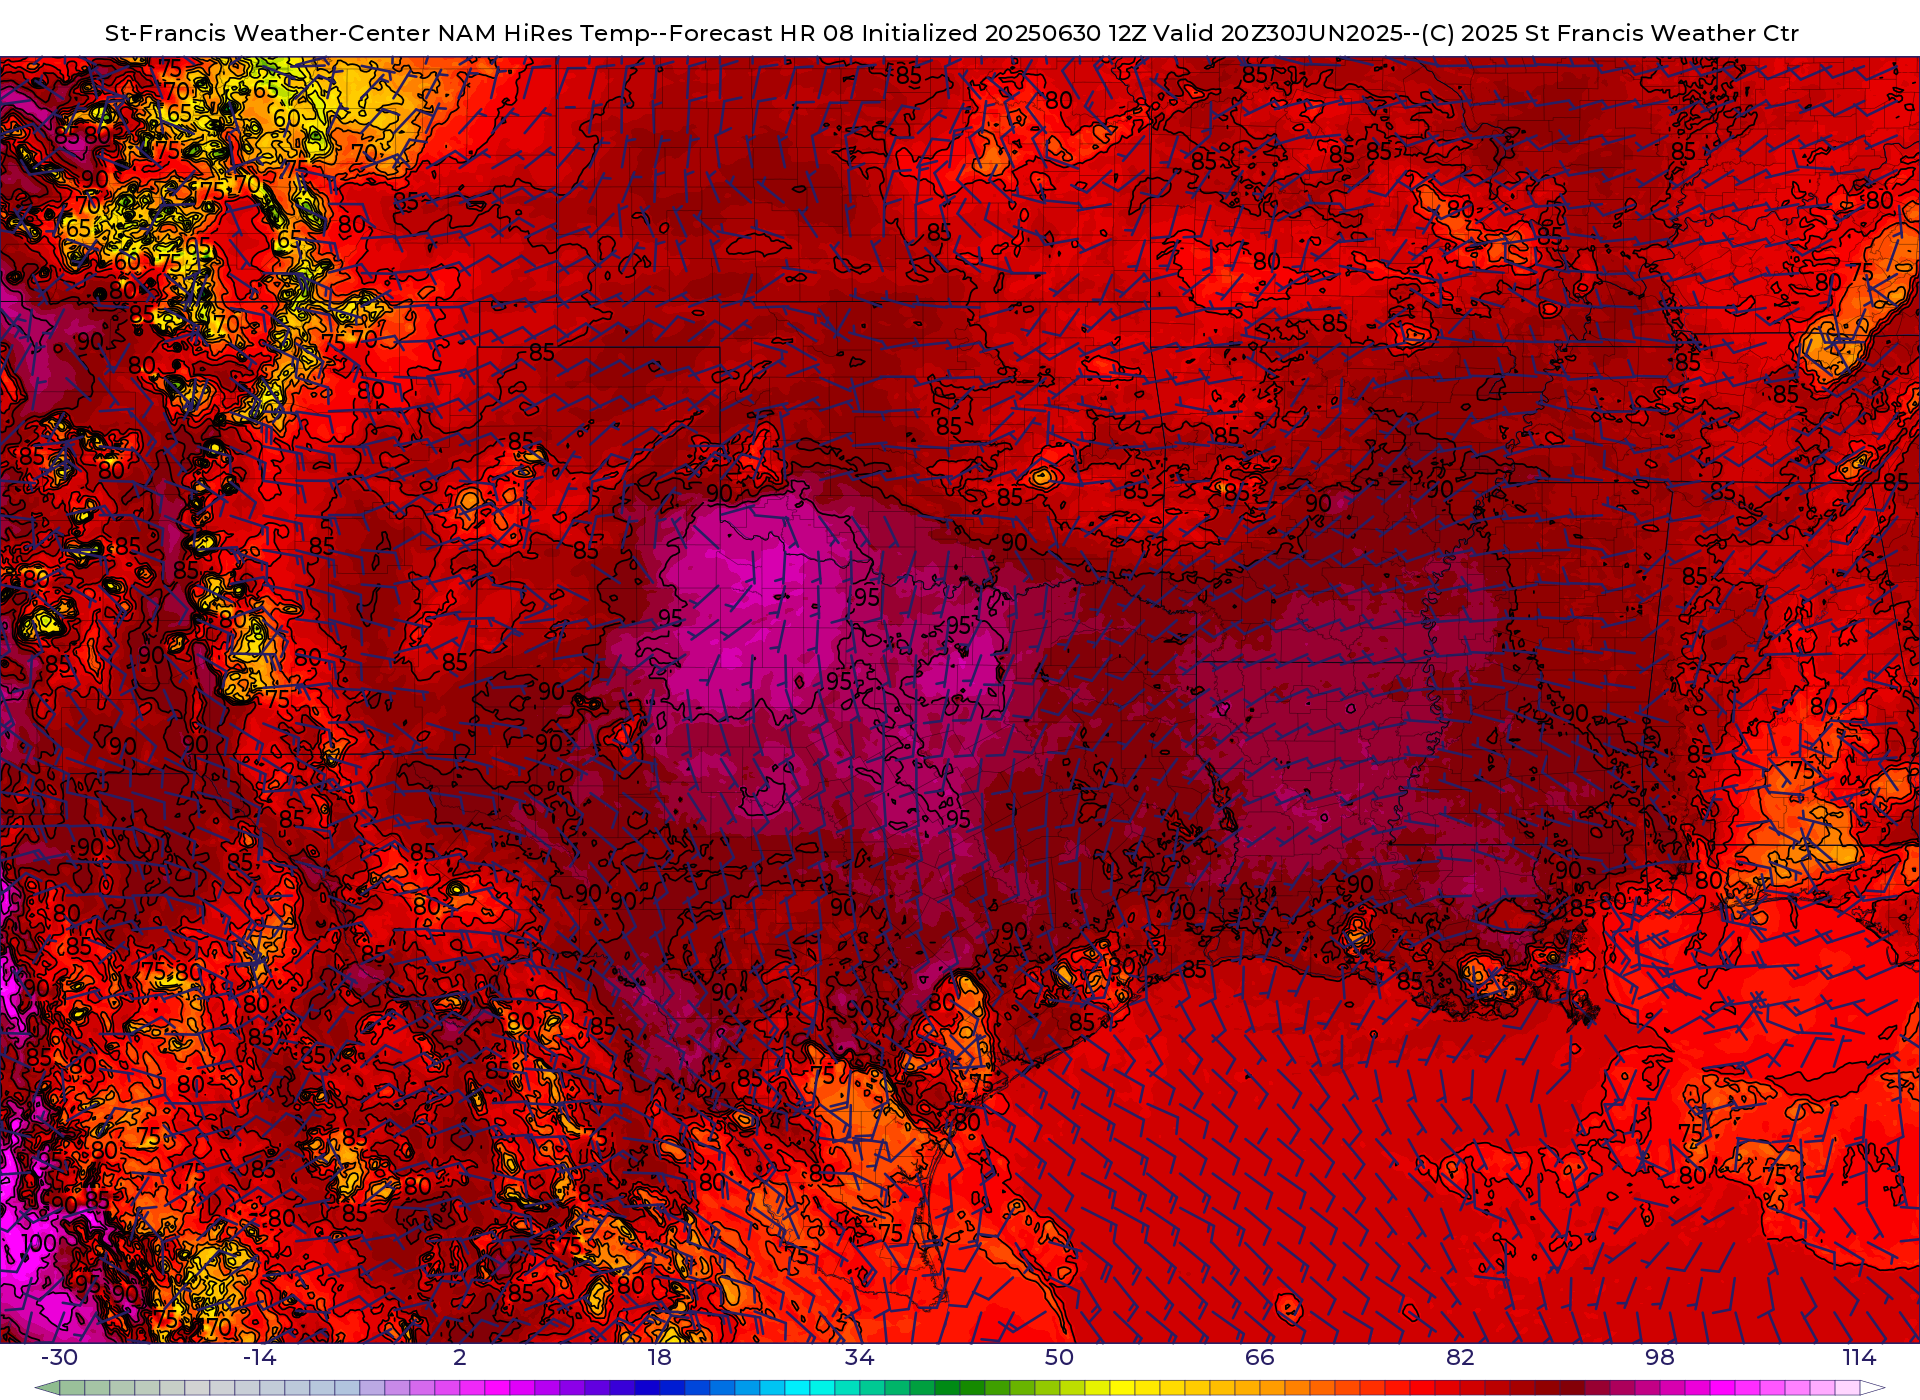Click the "100" contour label on the map

pos(39,1243)
